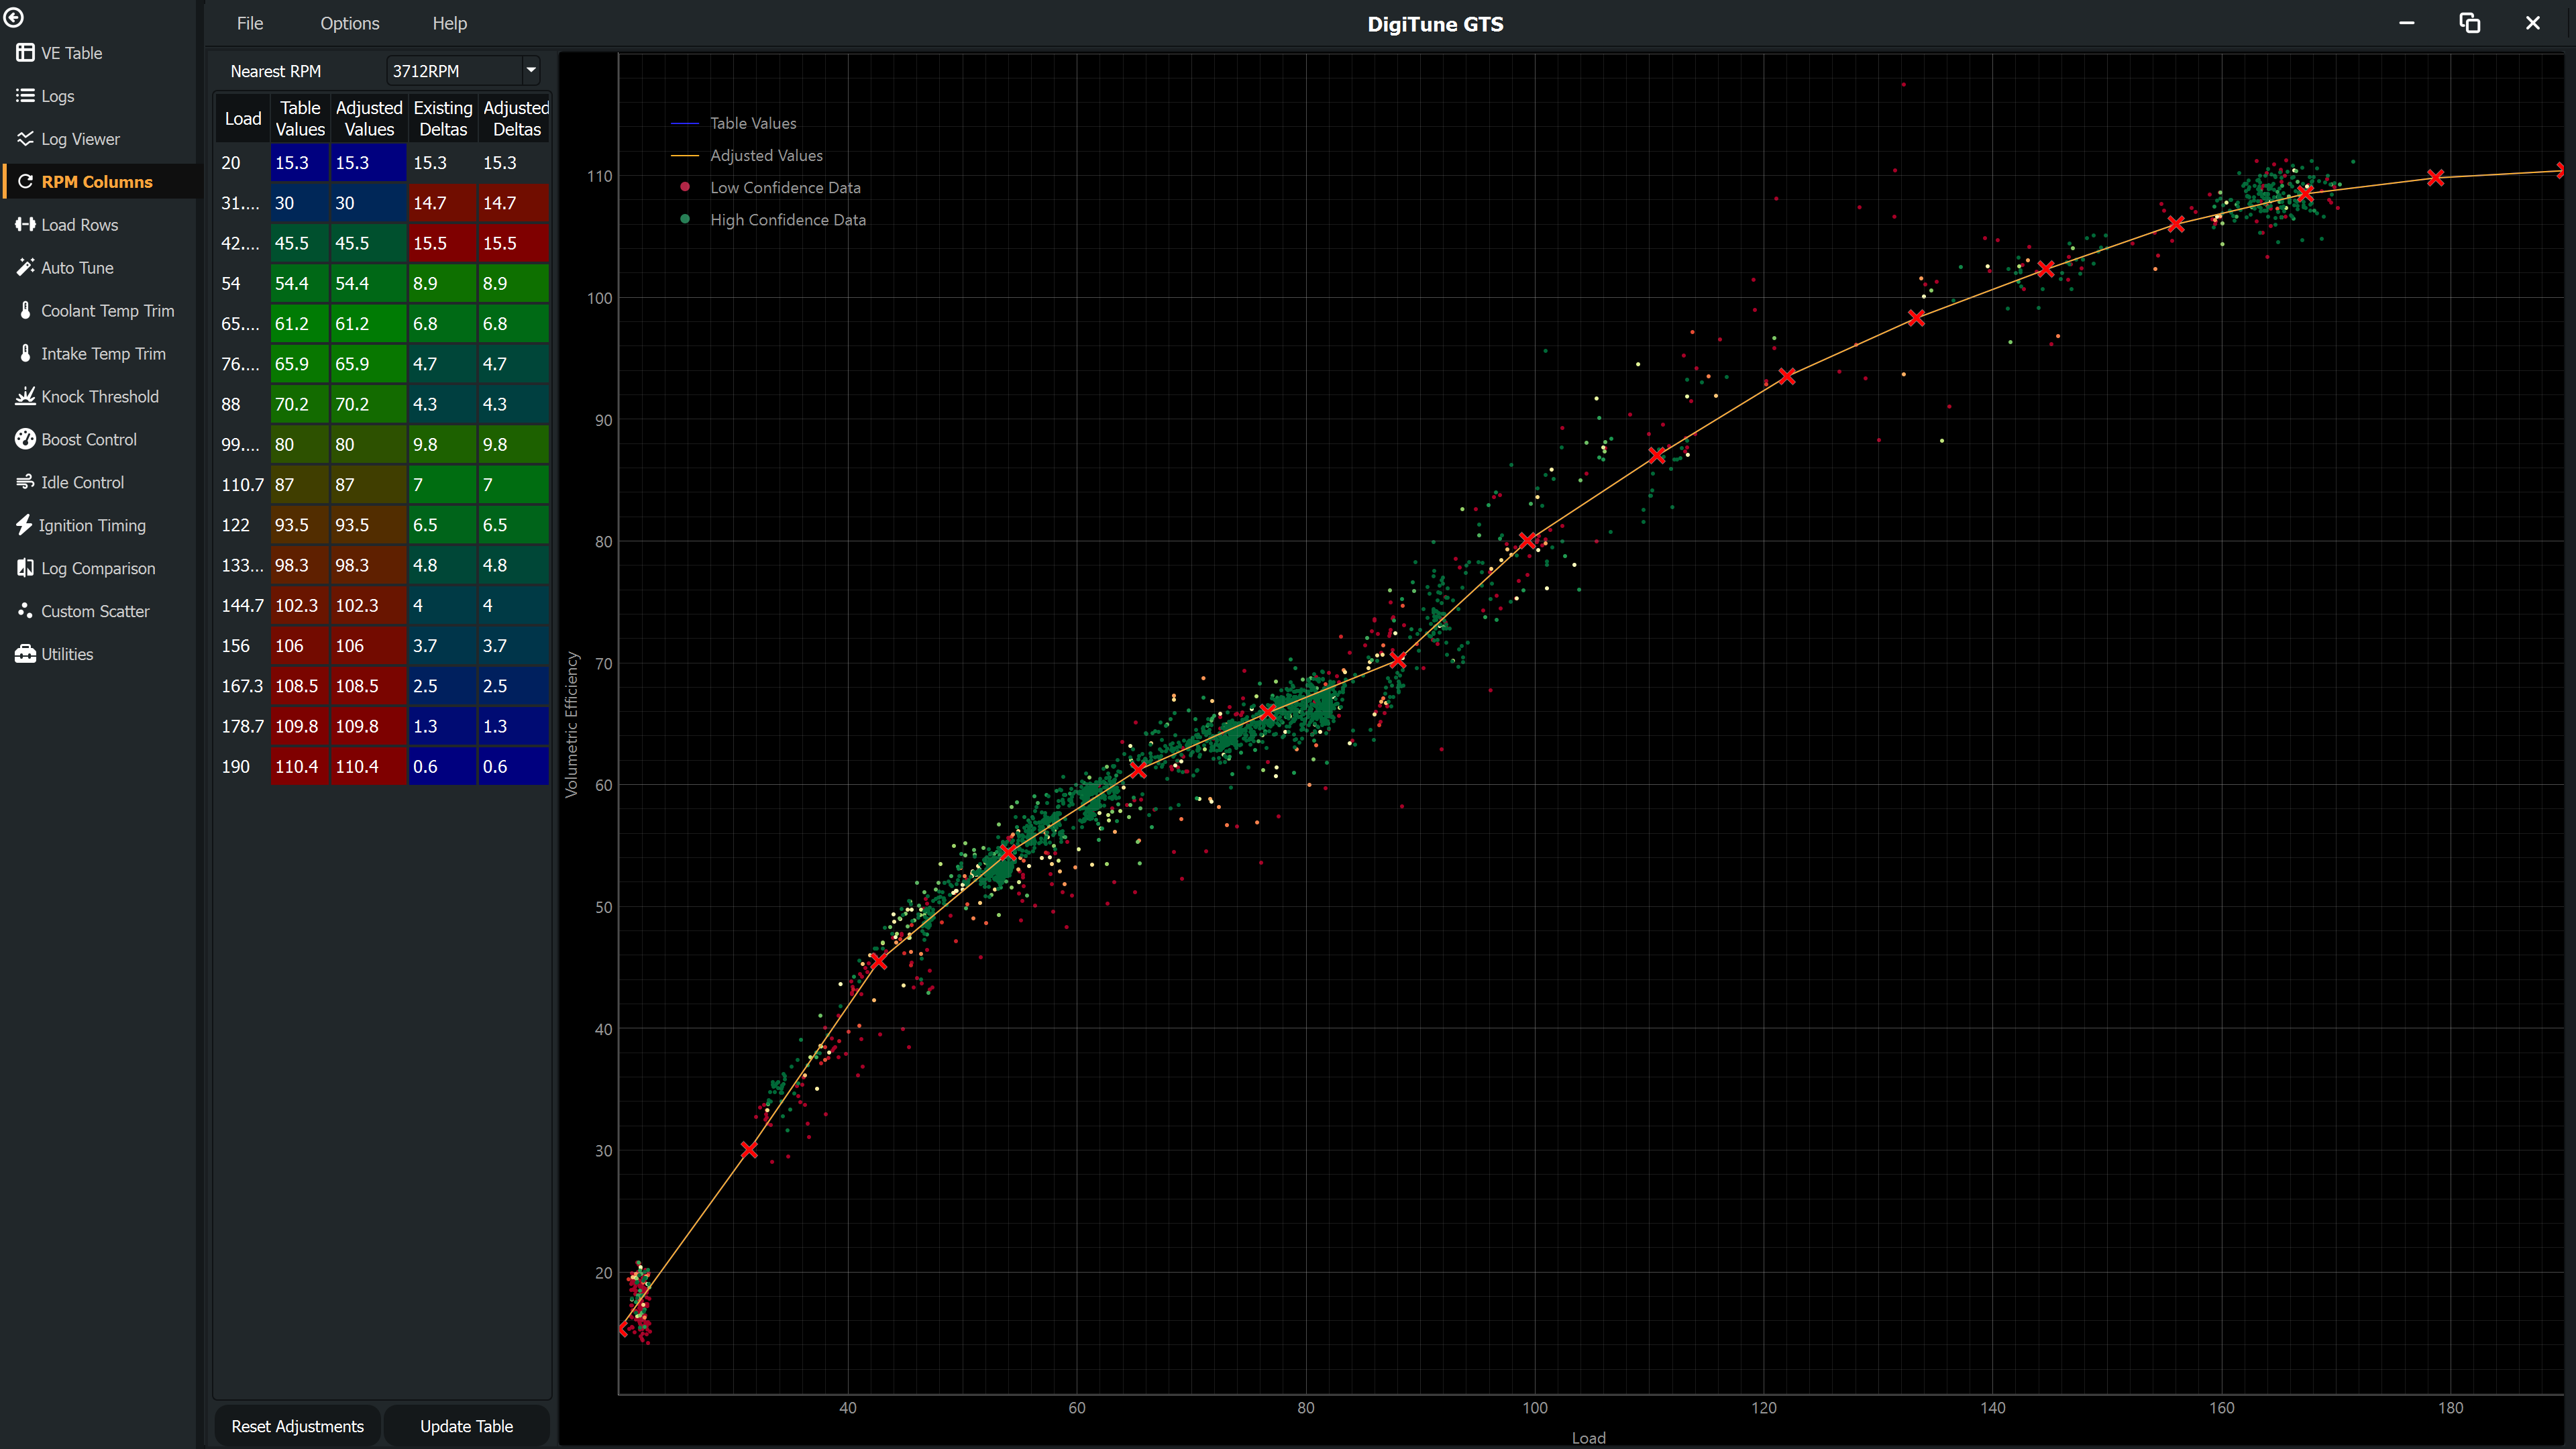Click Adjusted Deltas cell 6.5
The height and width of the screenshot is (1449, 2576).
pyautogui.click(x=513, y=525)
